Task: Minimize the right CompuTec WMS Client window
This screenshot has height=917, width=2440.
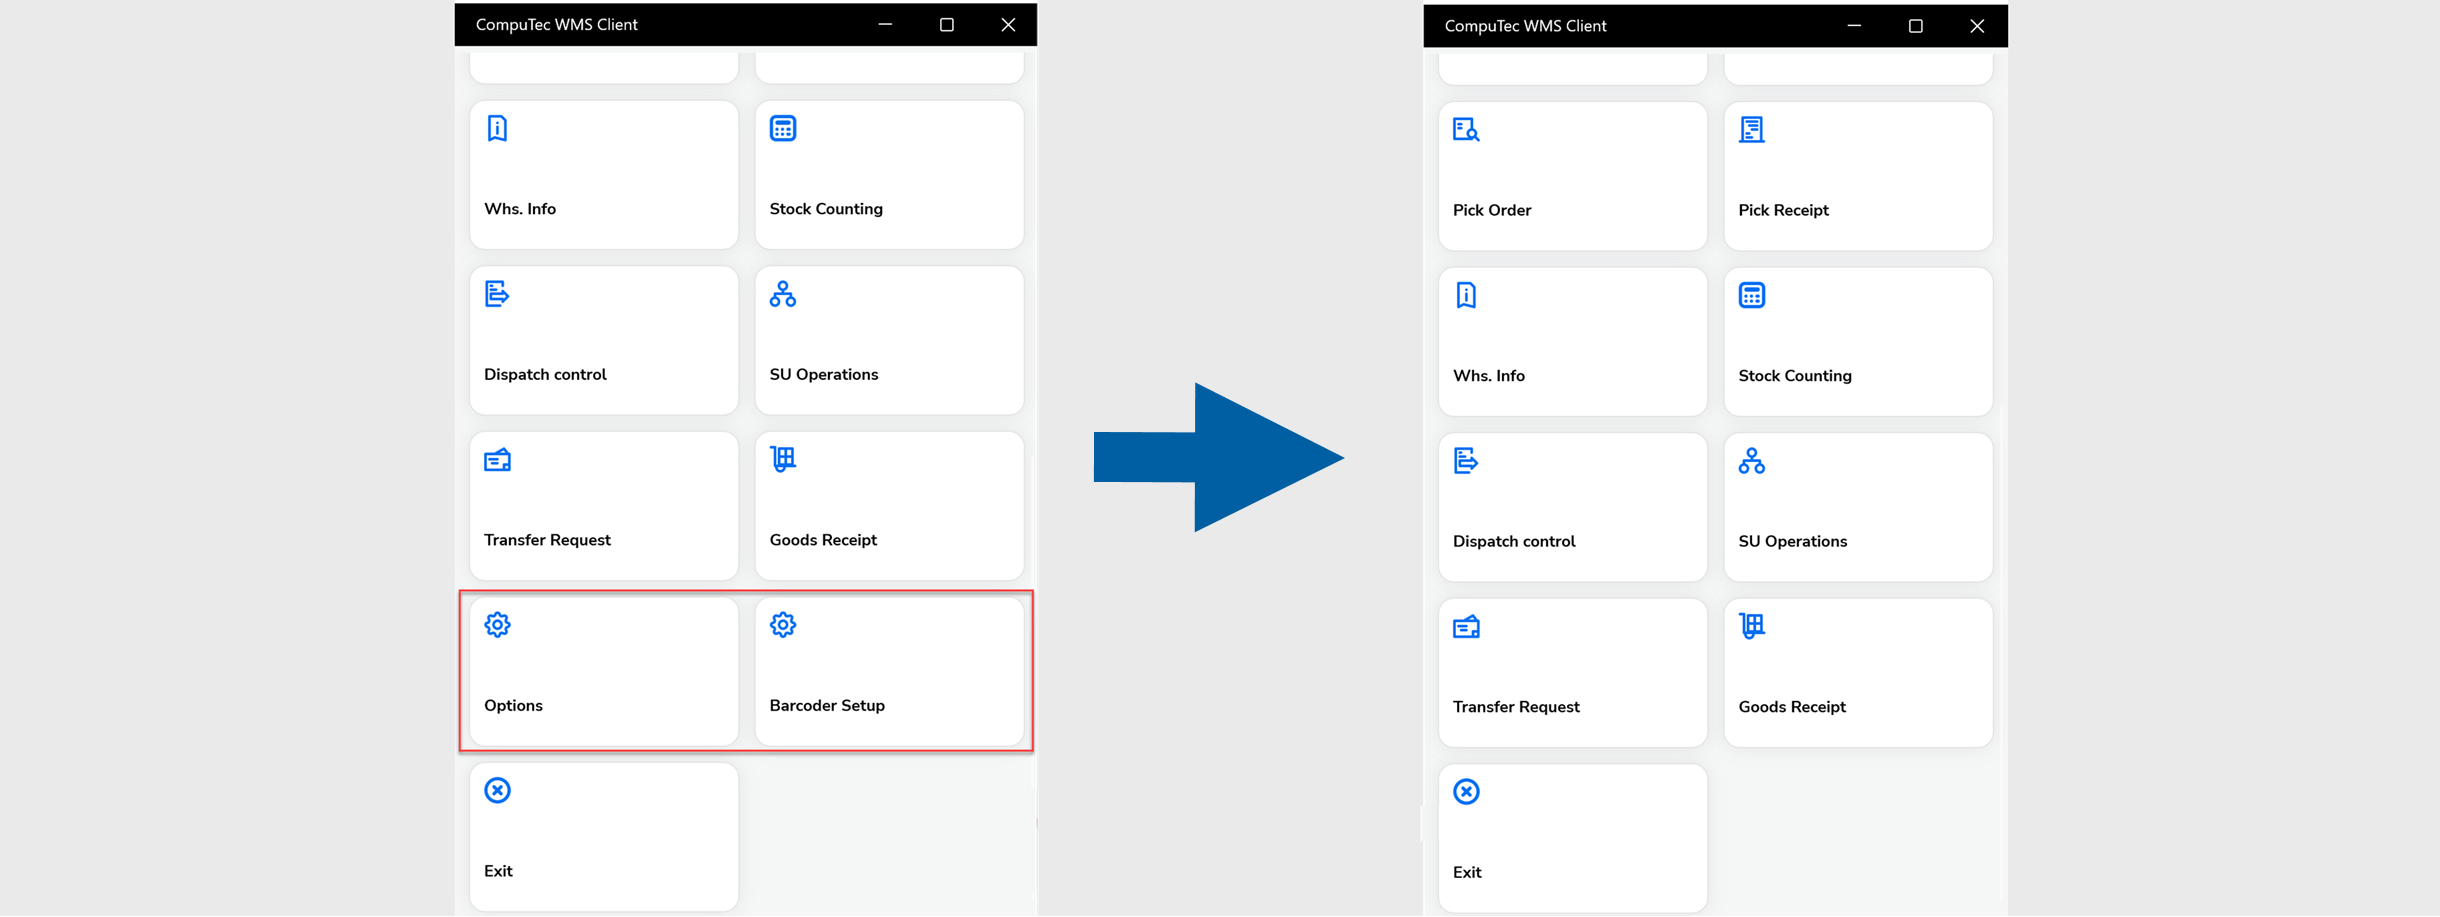Action: [1854, 26]
